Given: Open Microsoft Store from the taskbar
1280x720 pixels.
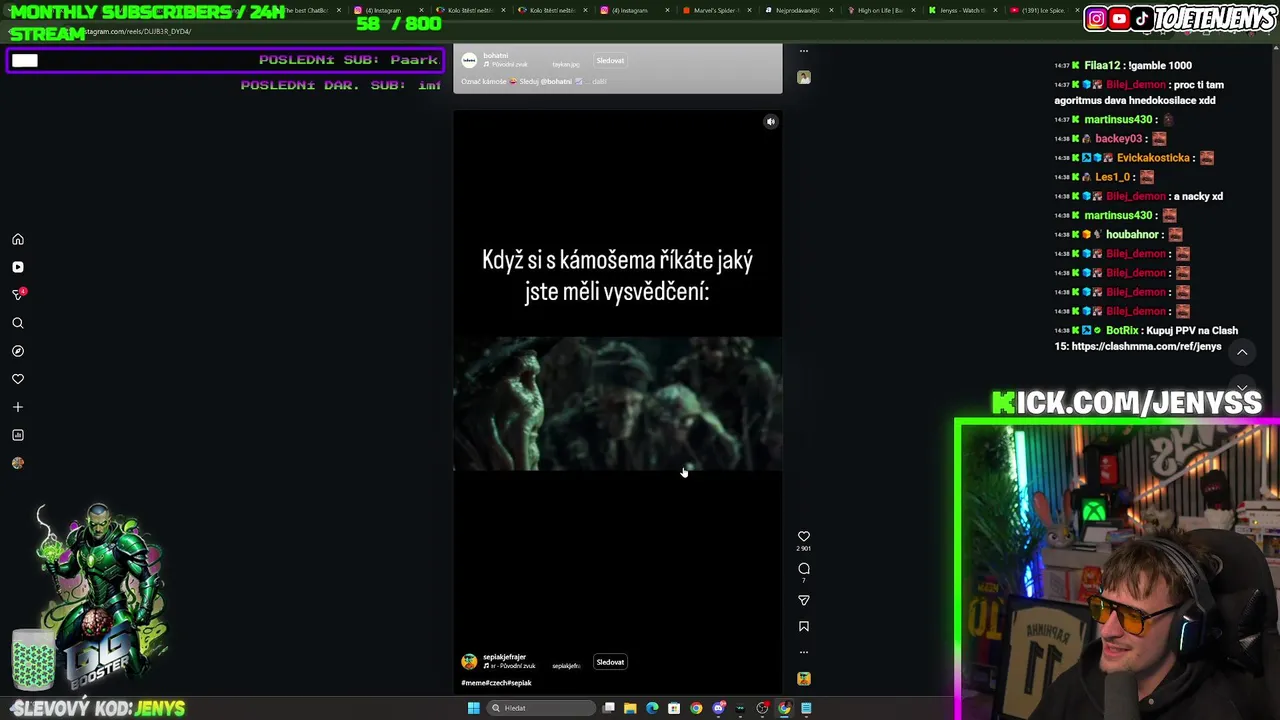Looking at the screenshot, I should click(x=674, y=708).
